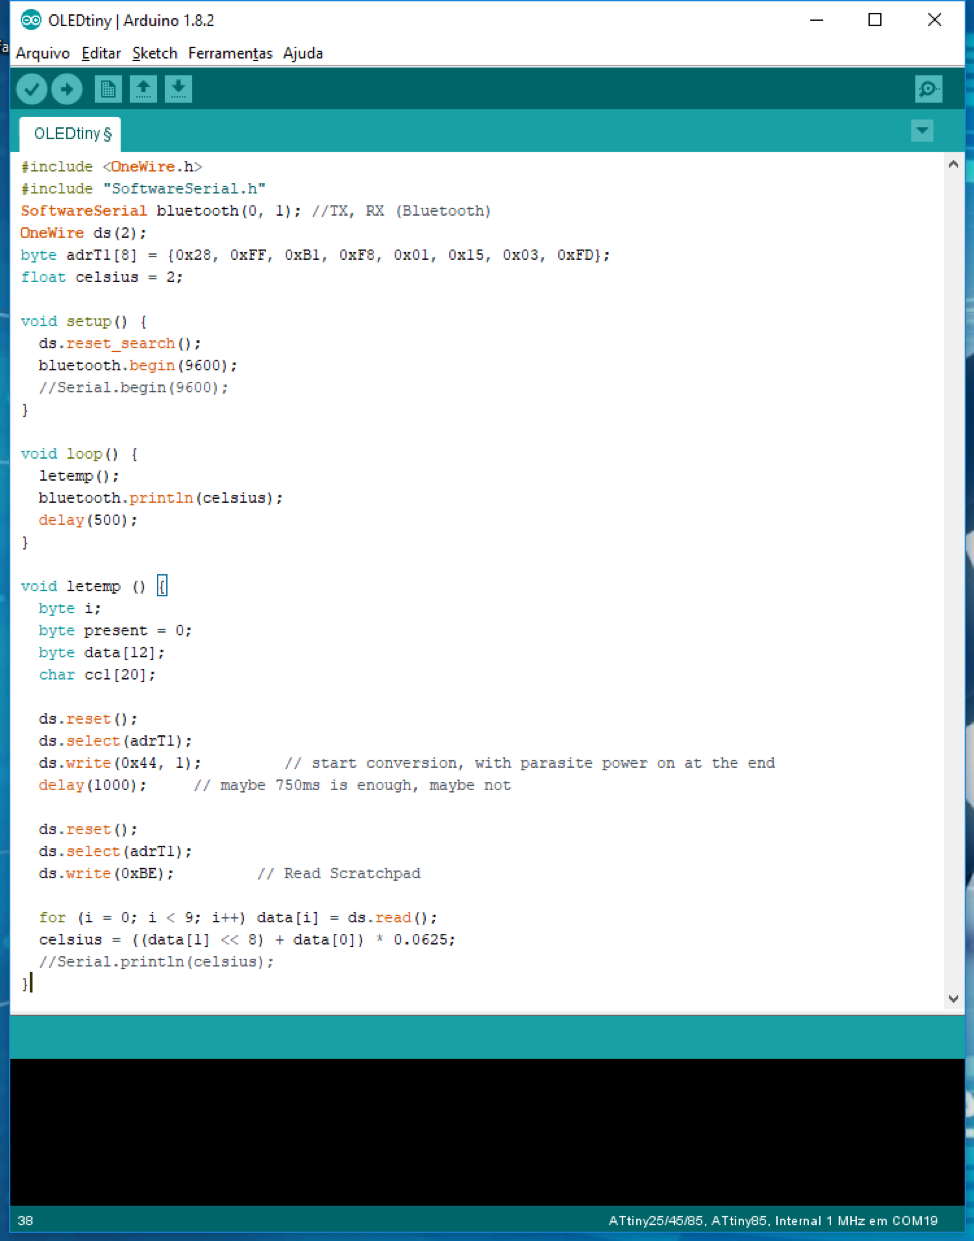Close the Arduino IDE window
The width and height of the screenshot is (974, 1241).
pos(934,20)
